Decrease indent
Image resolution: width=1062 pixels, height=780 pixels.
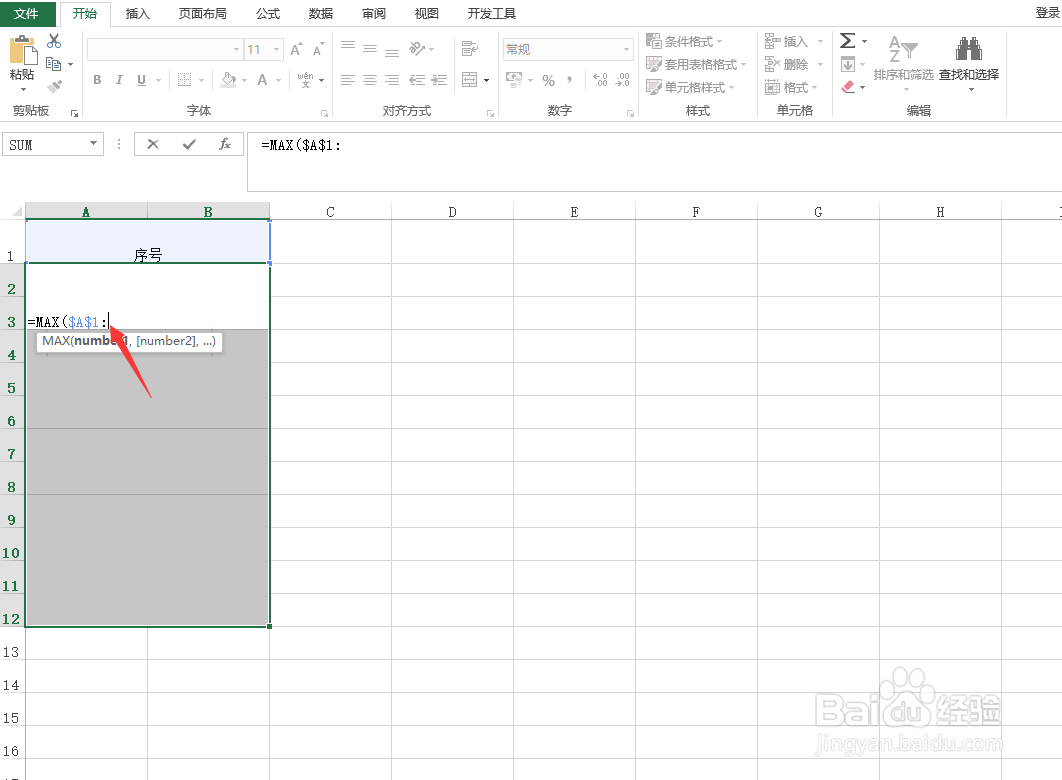pyautogui.click(x=417, y=80)
